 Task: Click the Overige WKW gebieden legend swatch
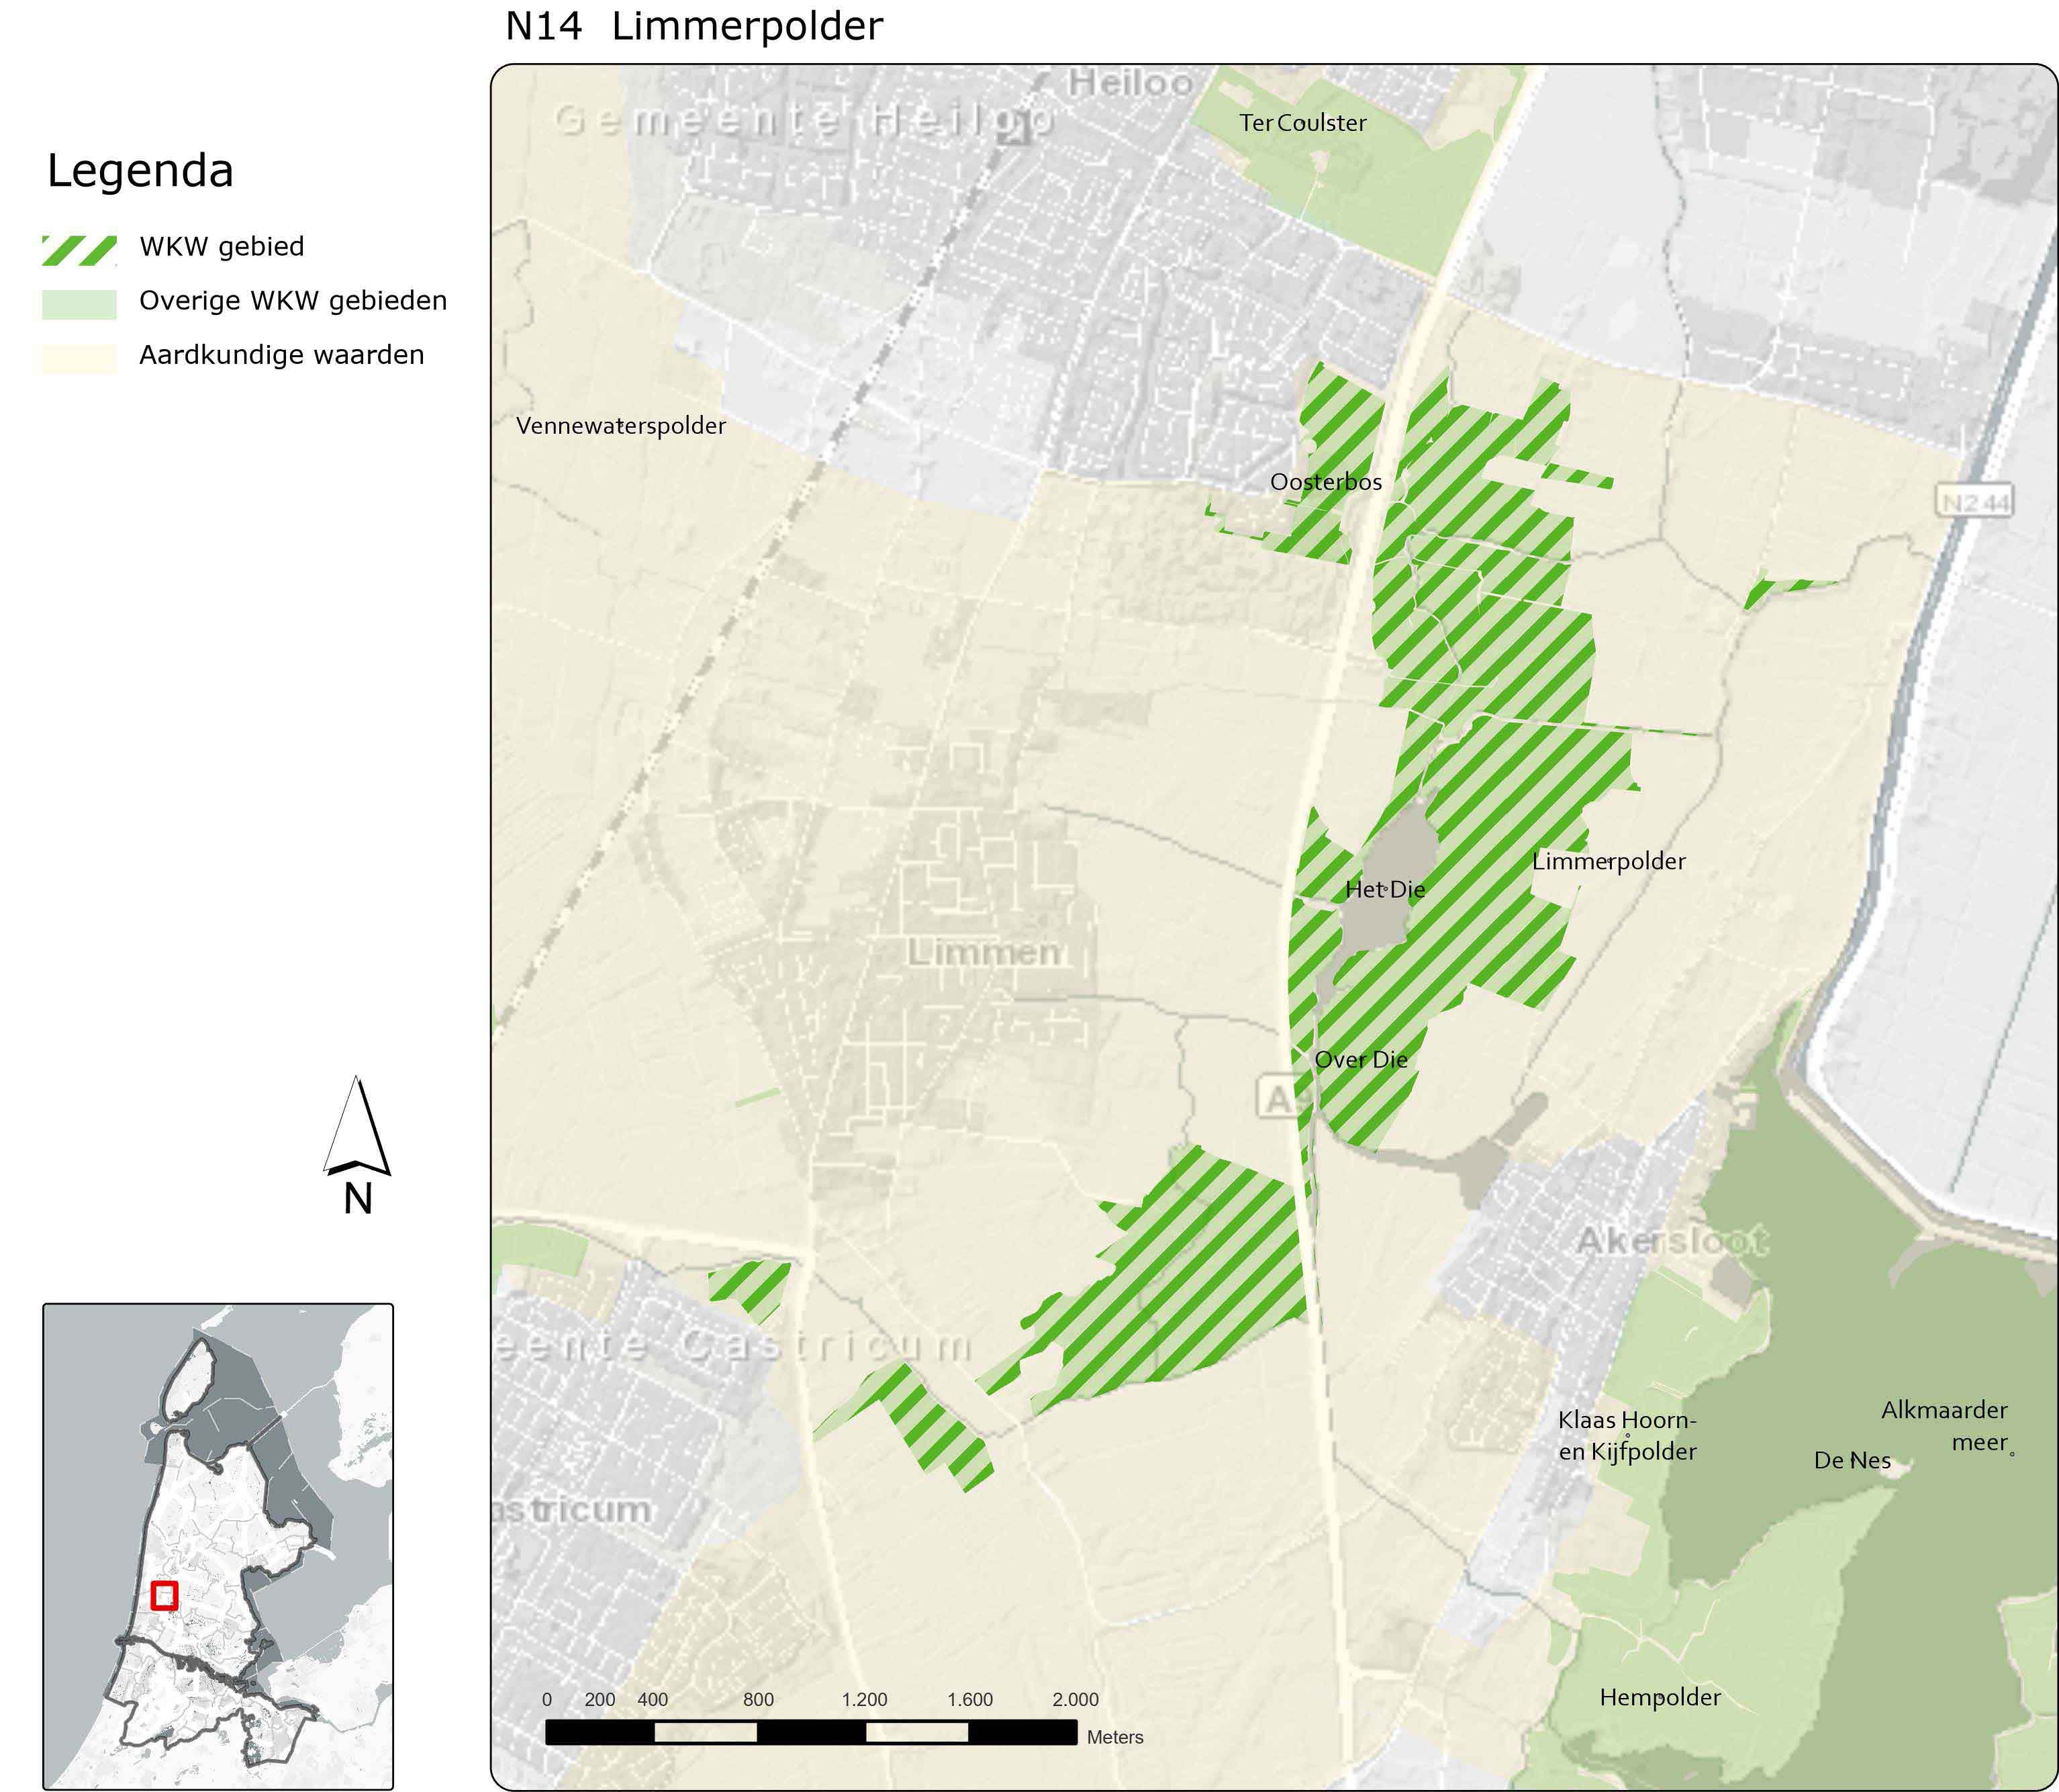(x=79, y=304)
